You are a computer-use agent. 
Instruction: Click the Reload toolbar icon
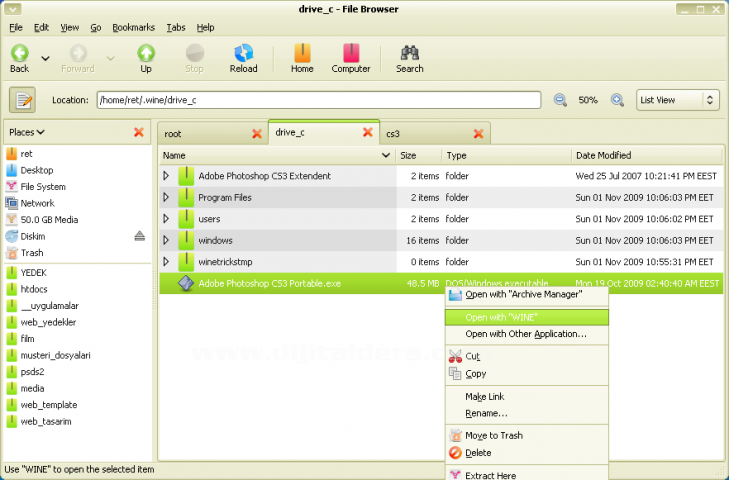tap(243, 58)
